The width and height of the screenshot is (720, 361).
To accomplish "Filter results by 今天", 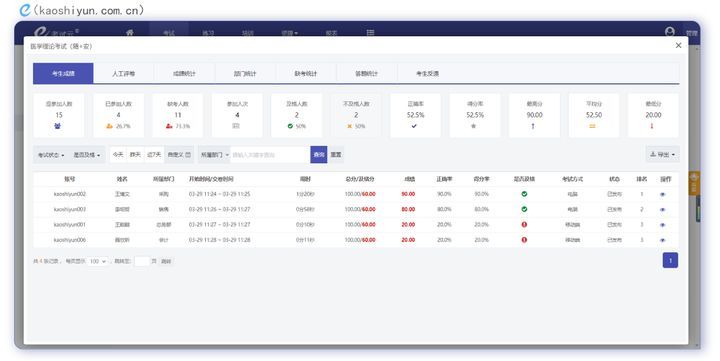I will pos(118,155).
